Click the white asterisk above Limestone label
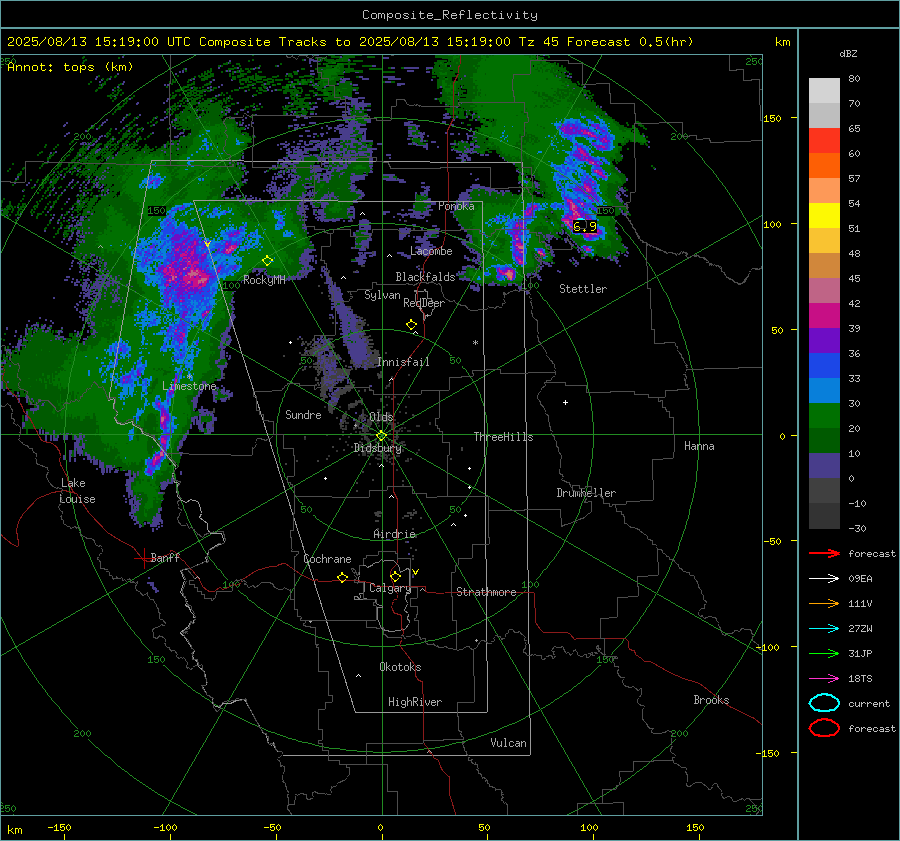900x841 pixels. pos(189,377)
